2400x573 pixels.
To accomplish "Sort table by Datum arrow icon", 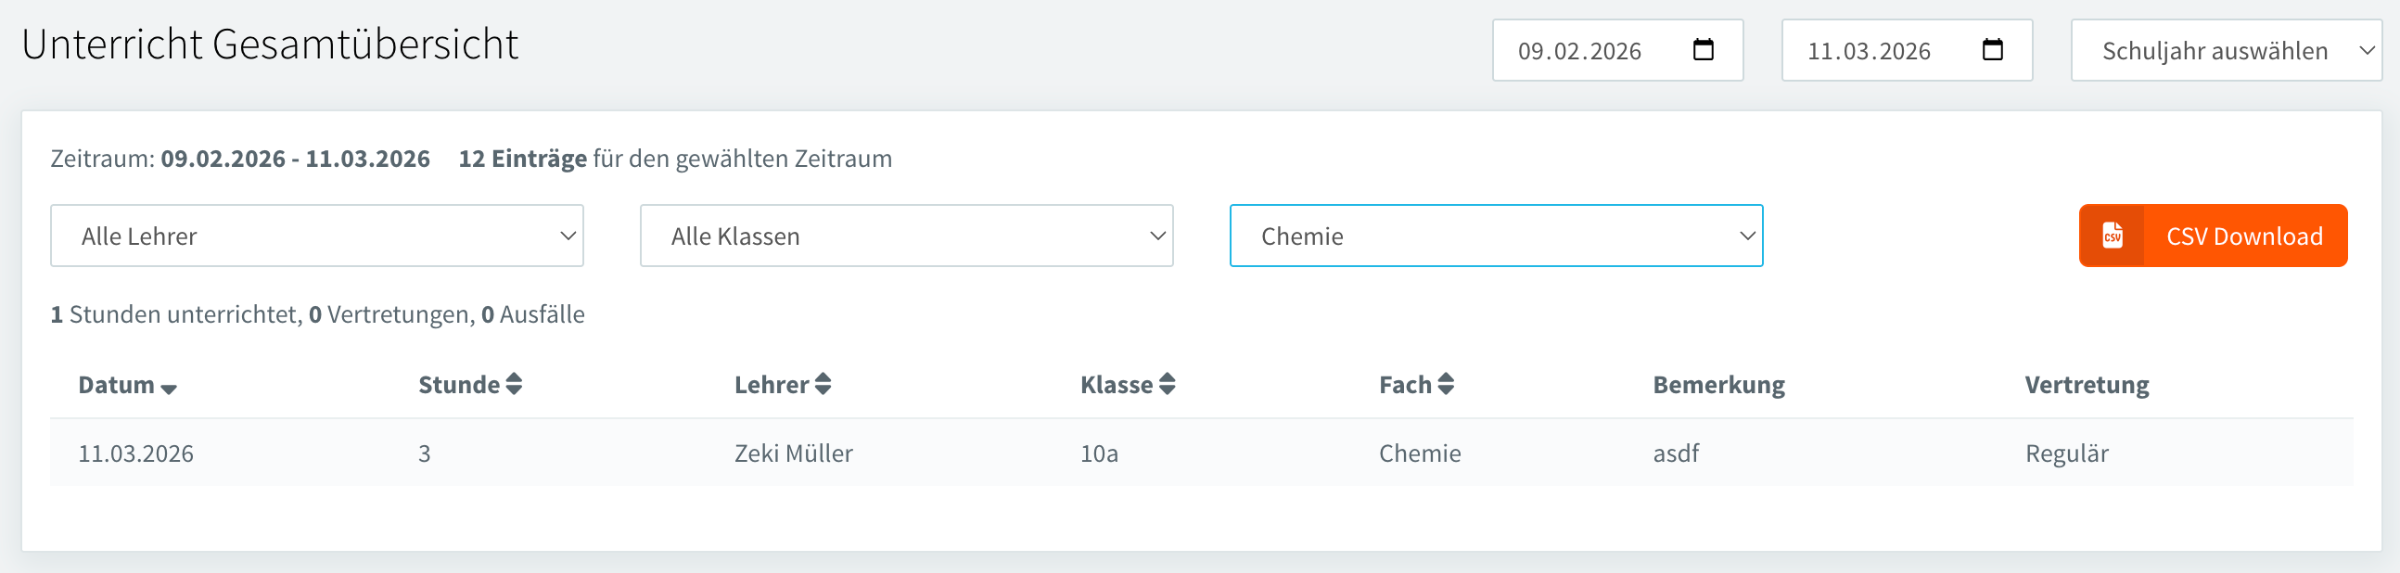I will (x=169, y=388).
